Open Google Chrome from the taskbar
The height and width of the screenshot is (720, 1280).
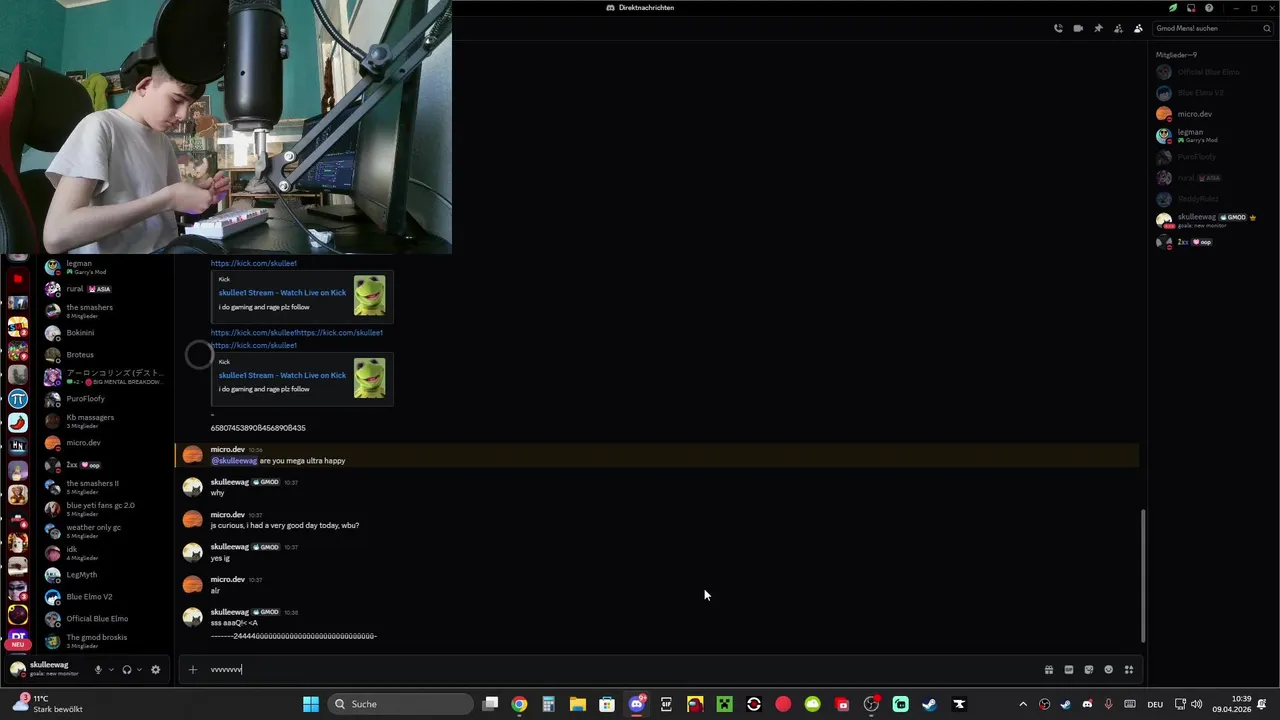click(x=519, y=704)
